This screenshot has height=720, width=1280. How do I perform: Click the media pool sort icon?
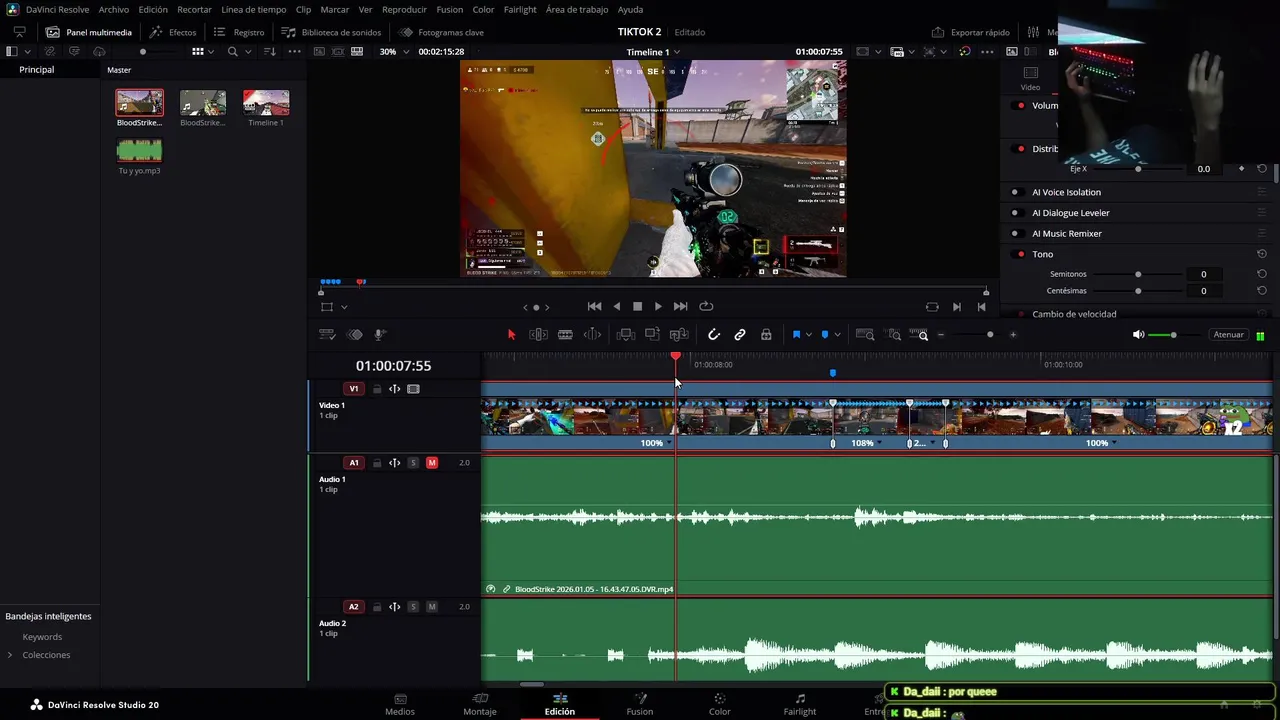click(x=270, y=51)
